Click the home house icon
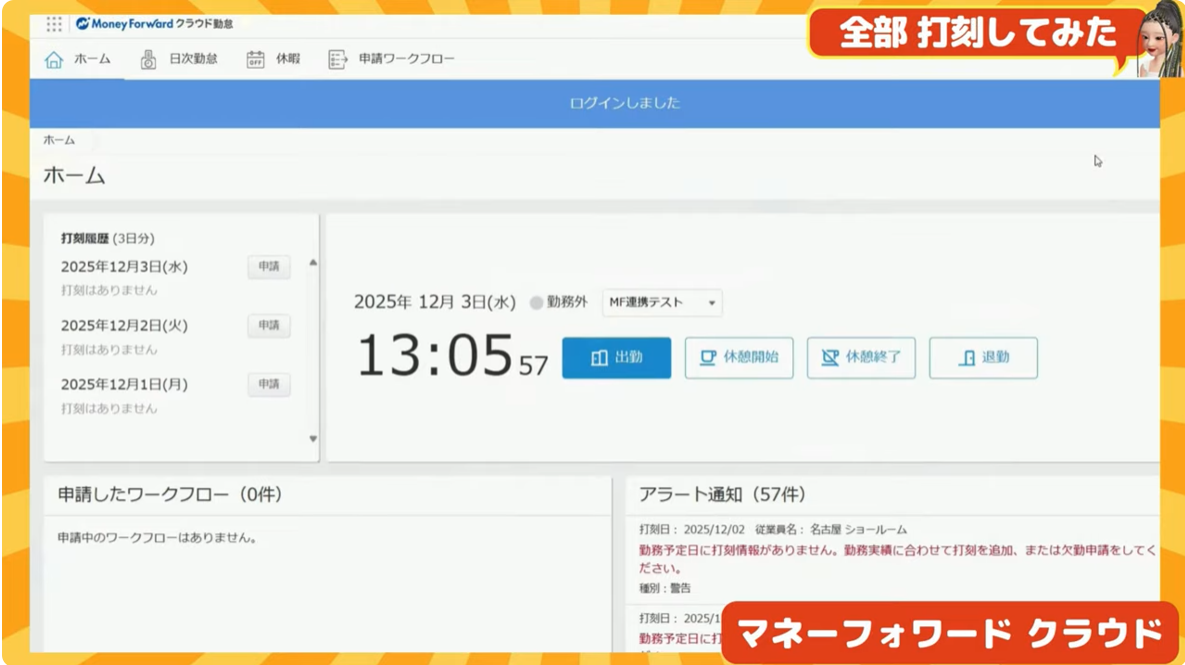Viewport: 1185px width, 665px height. [x=54, y=59]
